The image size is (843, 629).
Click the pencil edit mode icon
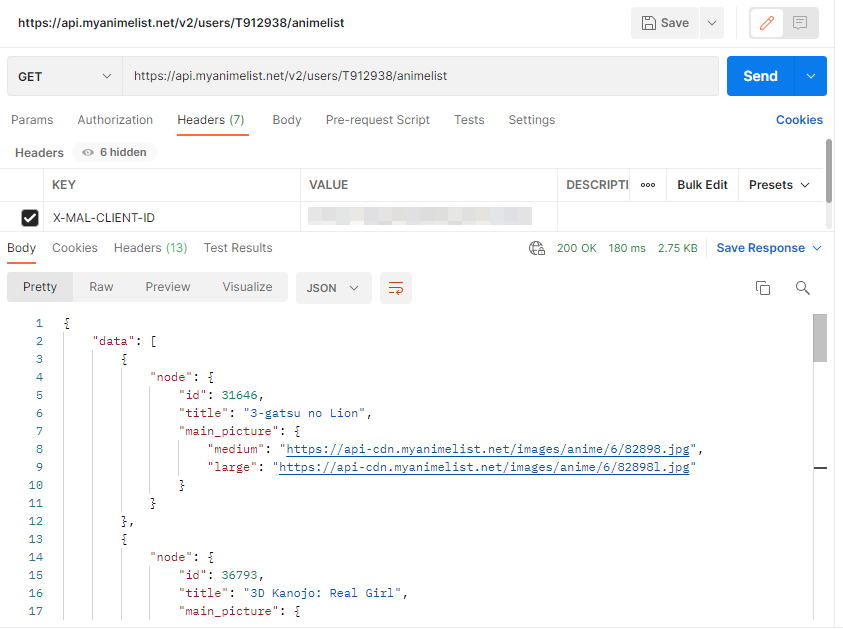[767, 23]
